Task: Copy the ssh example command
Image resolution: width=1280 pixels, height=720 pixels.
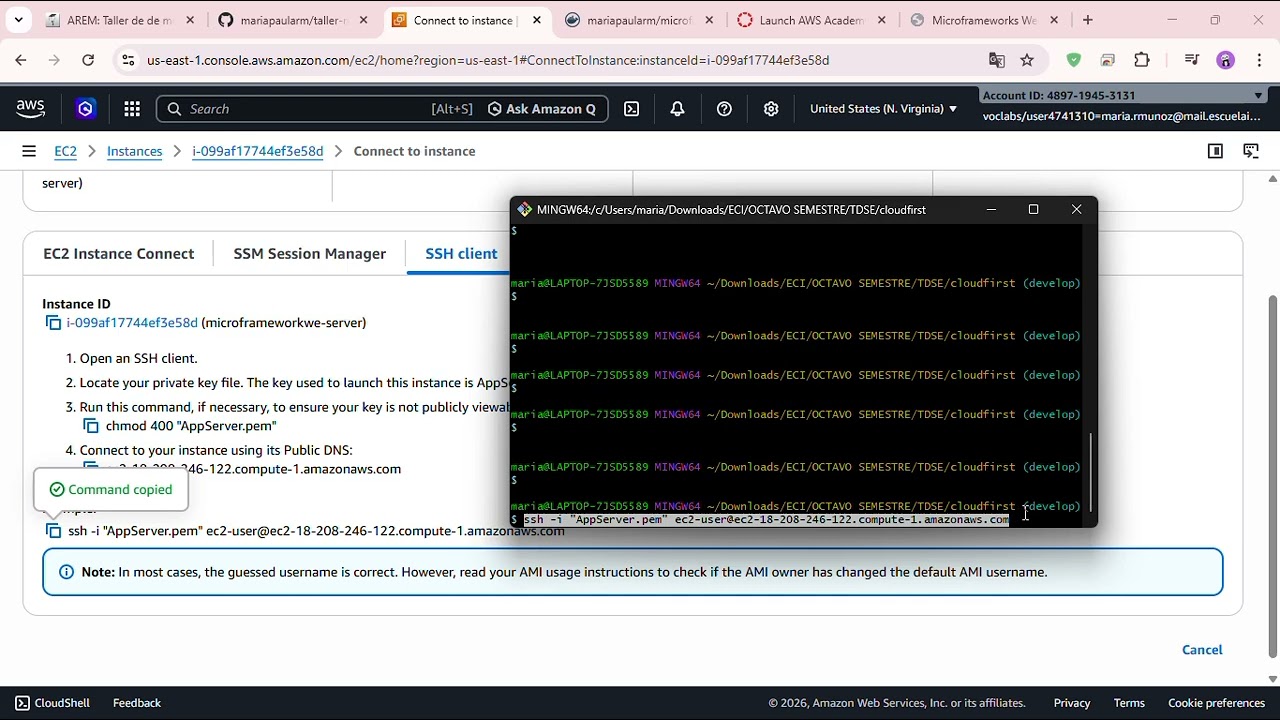Action: [x=54, y=531]
